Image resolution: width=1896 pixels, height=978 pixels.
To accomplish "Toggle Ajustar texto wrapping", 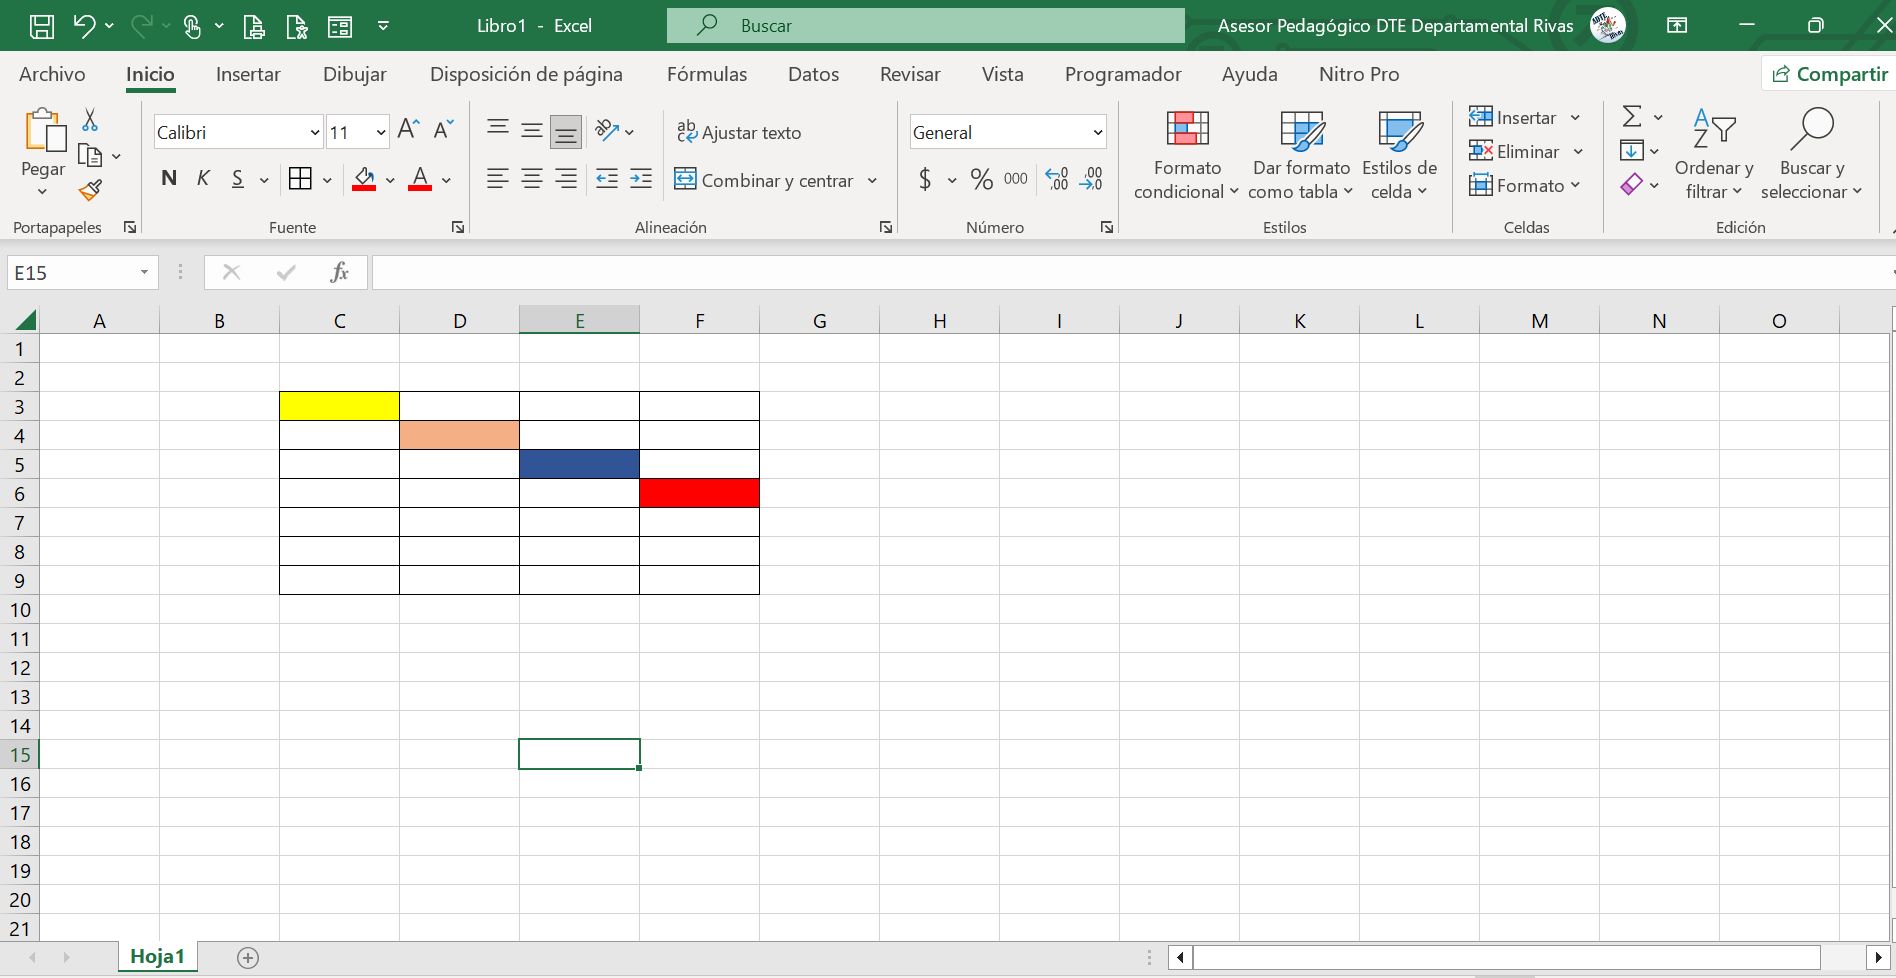I will 739,132.
